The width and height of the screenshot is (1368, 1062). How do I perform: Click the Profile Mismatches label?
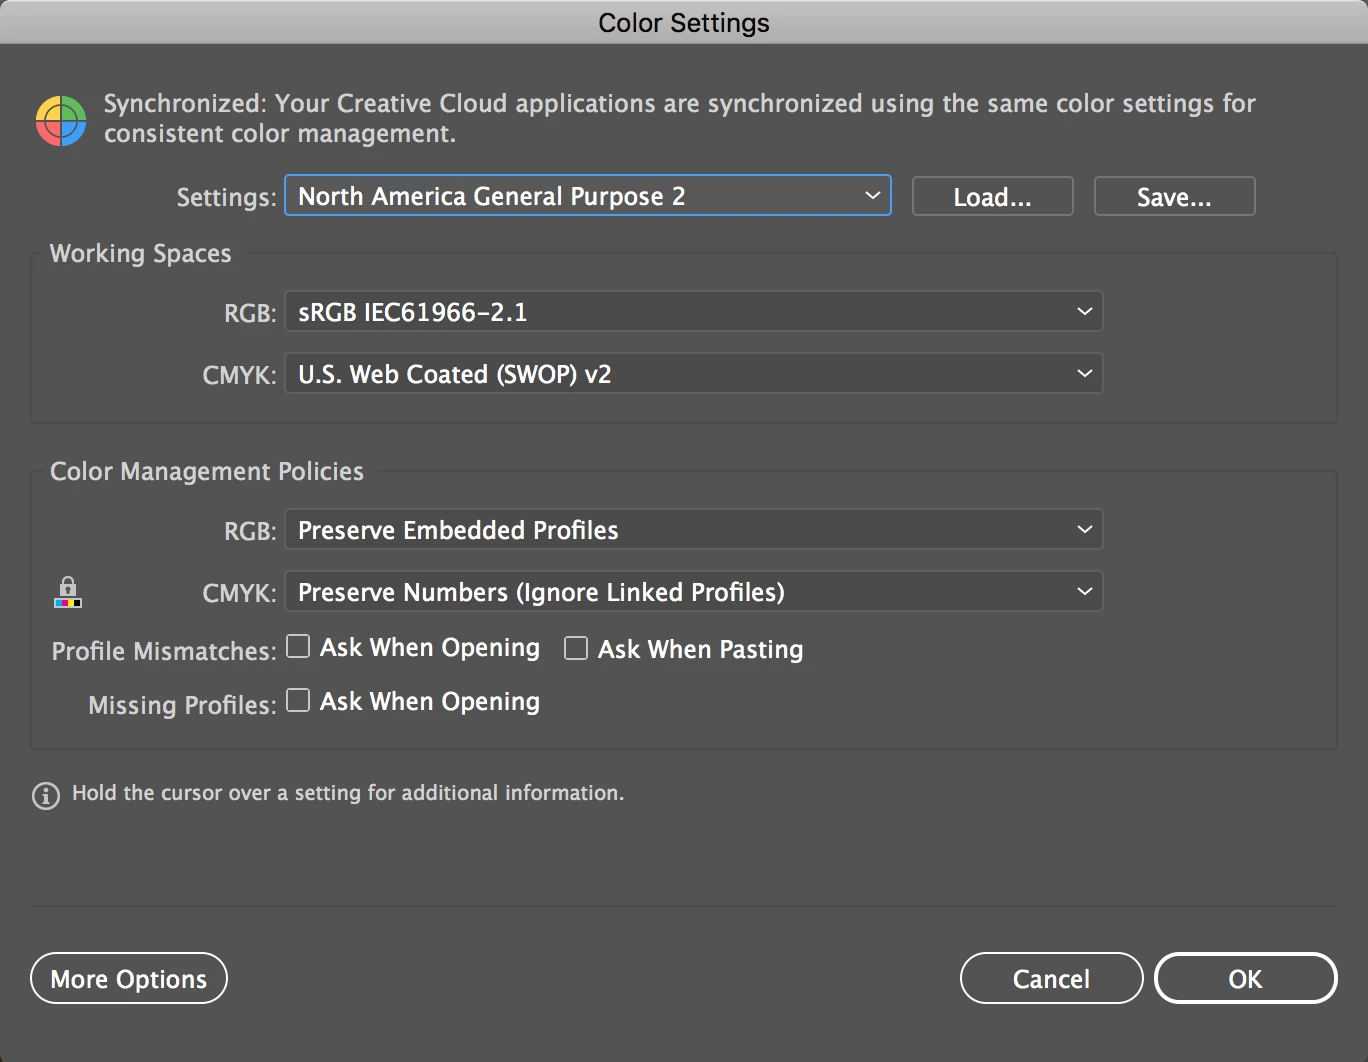point(164,651)
